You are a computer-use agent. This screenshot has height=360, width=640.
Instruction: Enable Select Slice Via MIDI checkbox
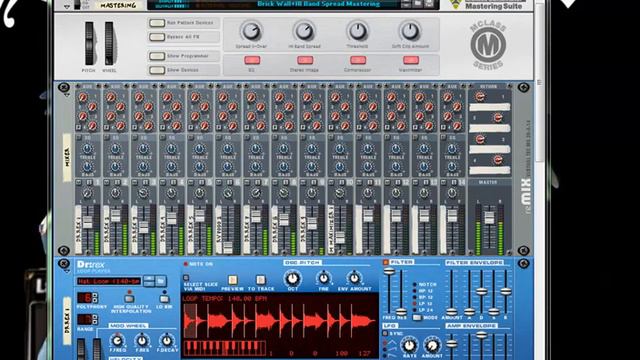186,278
